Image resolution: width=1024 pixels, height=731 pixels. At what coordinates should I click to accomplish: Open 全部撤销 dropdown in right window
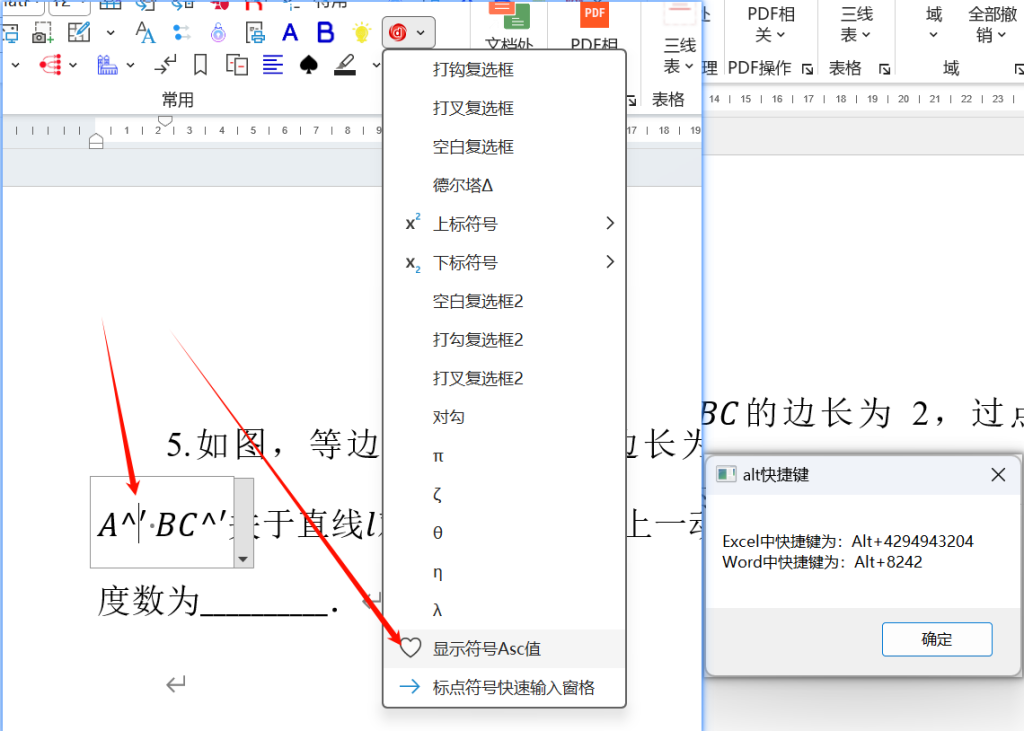[x=992, y=24]
